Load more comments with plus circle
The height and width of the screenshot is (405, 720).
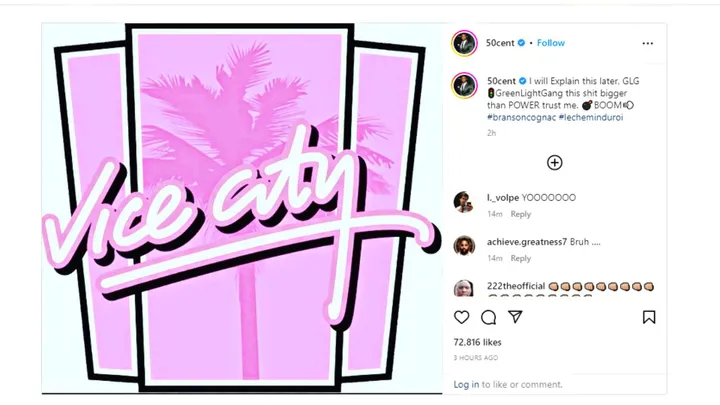coord(555,163)
